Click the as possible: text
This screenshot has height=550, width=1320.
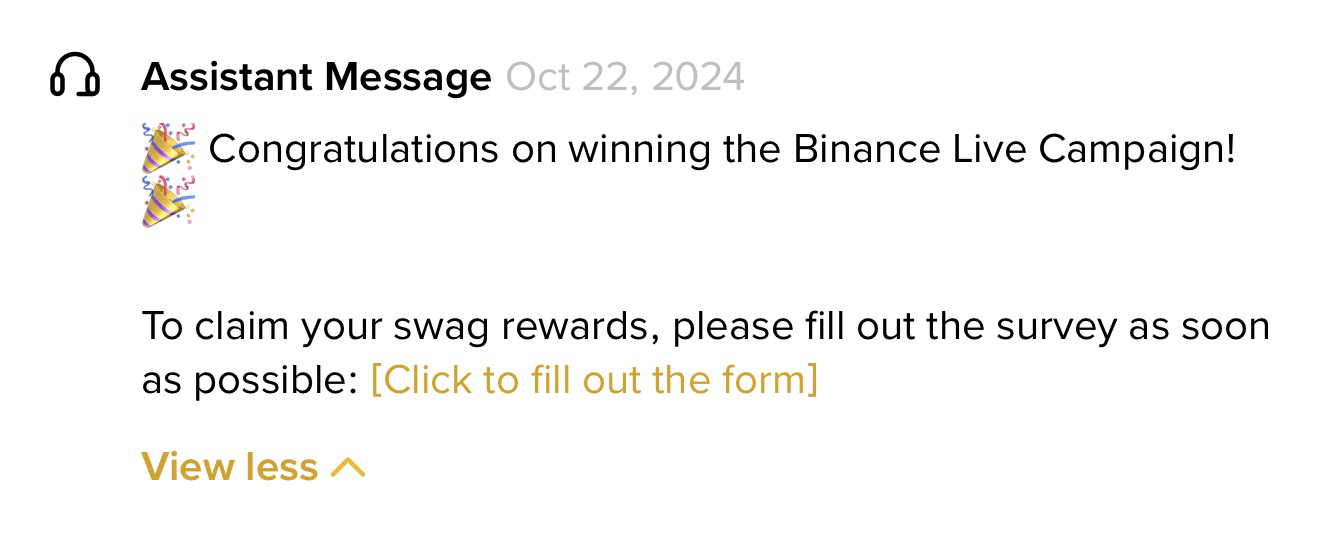(x=249, y=381)
